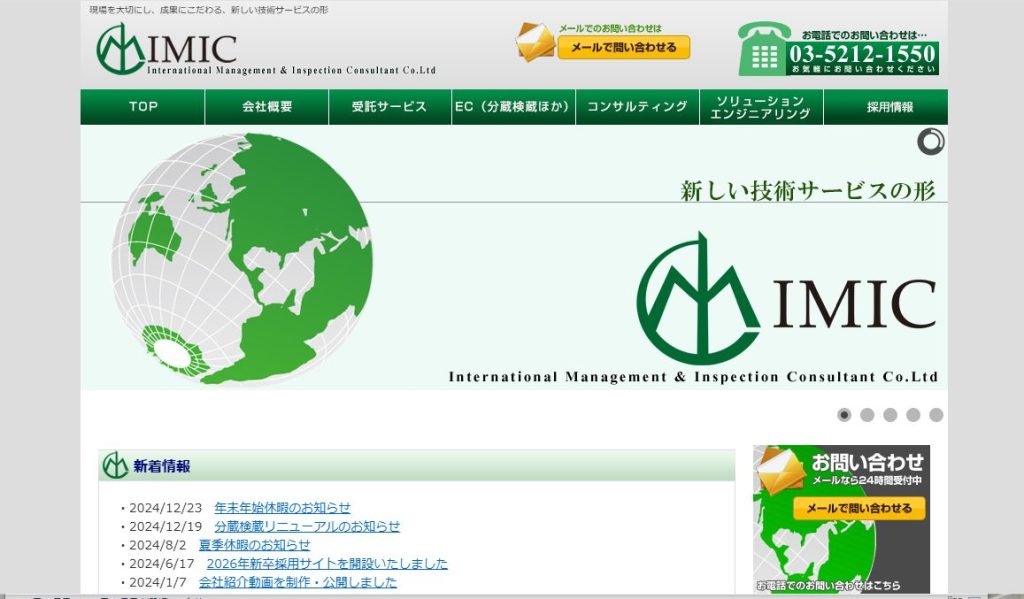Open the コンサルティング menu item
1024x599 pixels.
(637, 106)
